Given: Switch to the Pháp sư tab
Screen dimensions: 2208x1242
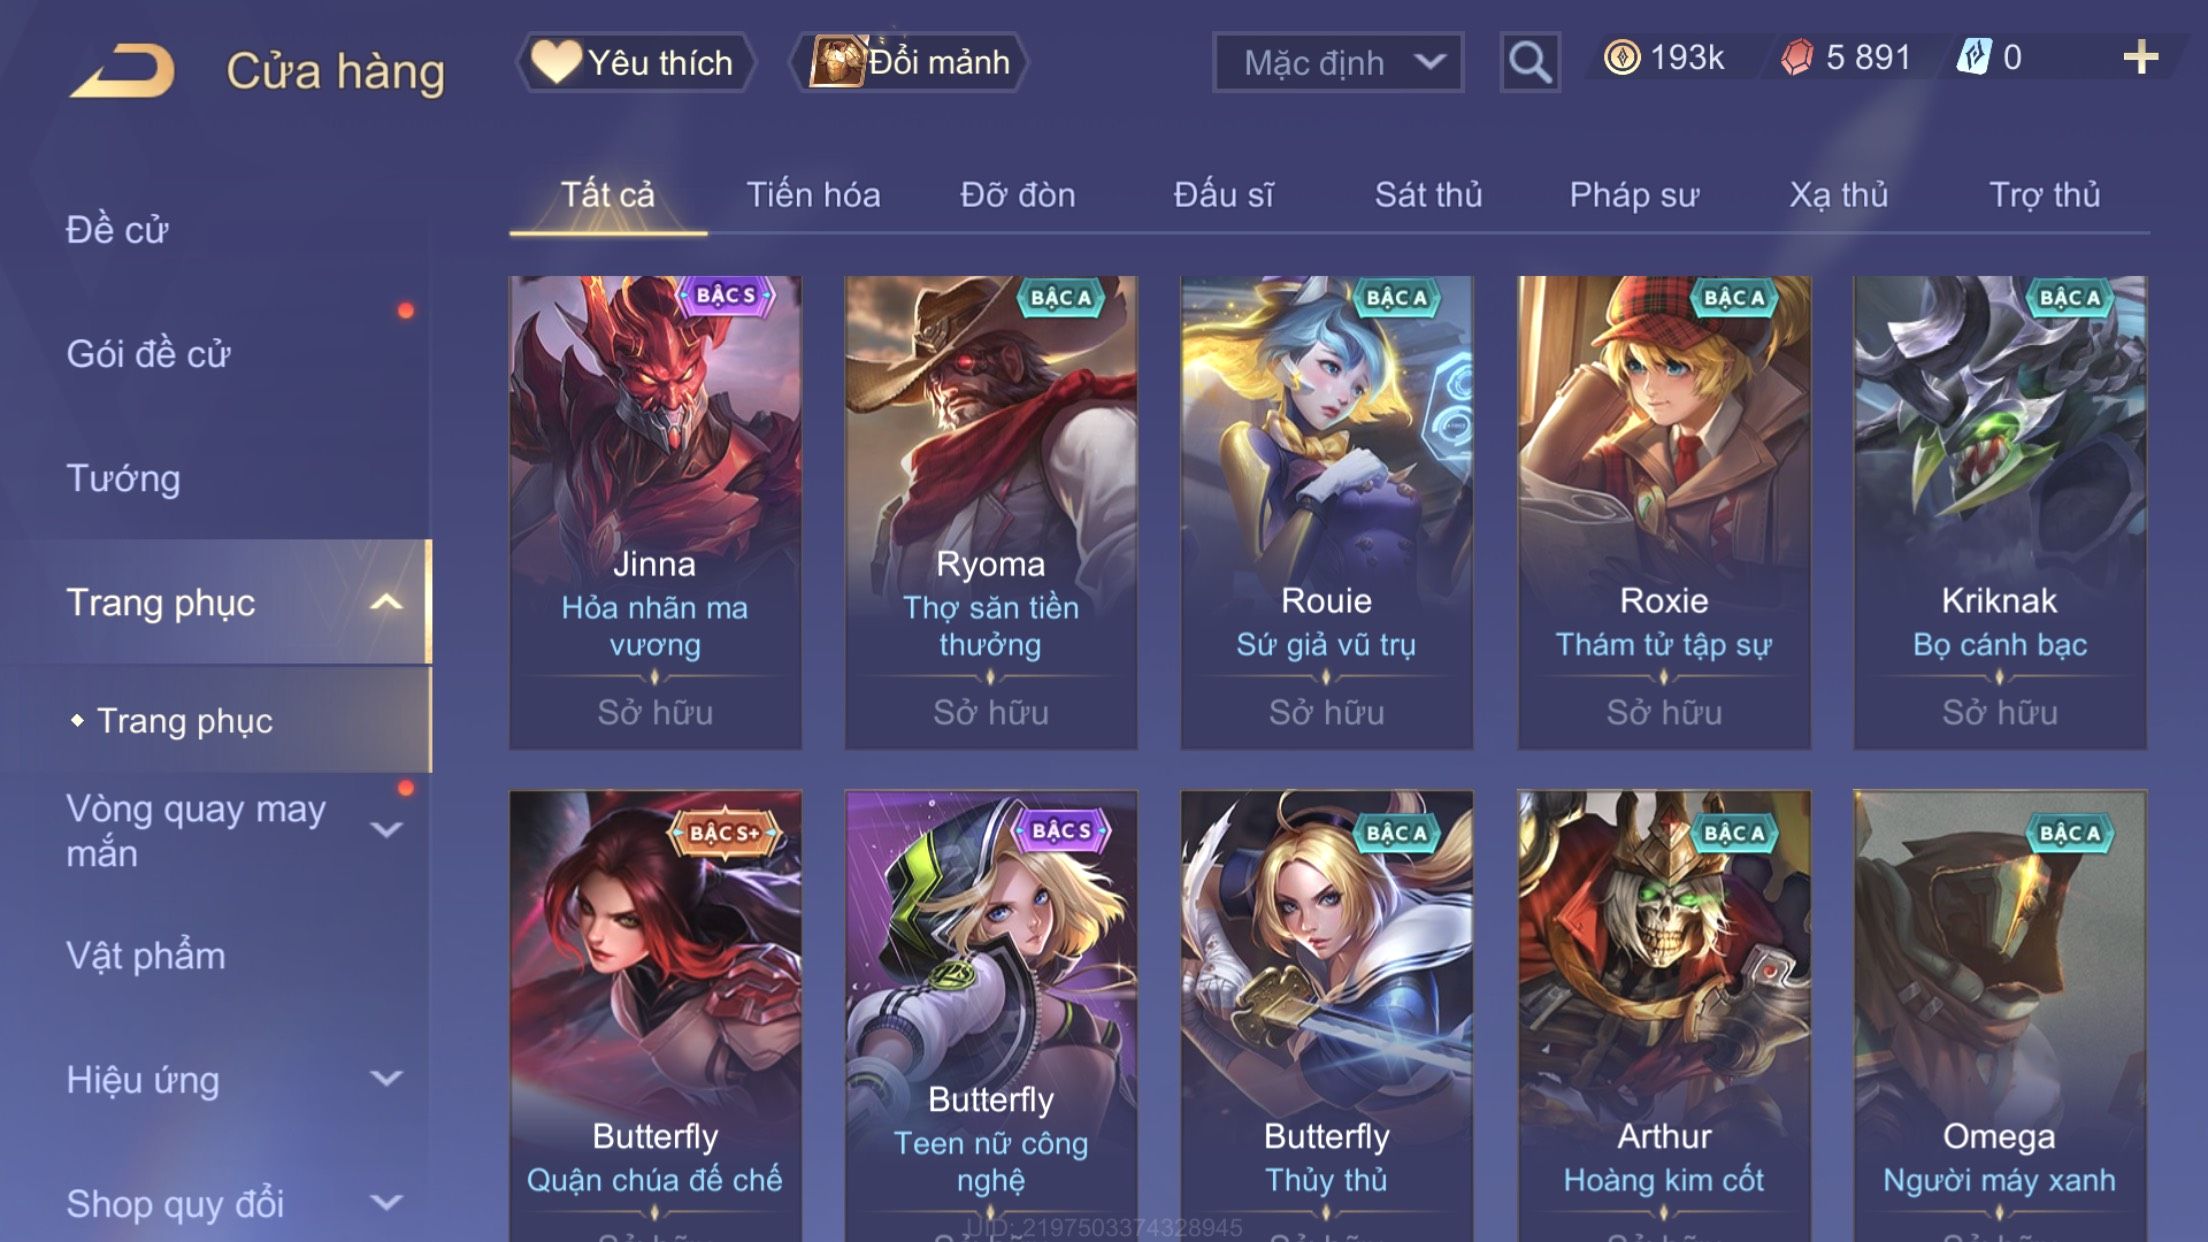Looking at the screenshot, I should click(x=1634, y=194).
